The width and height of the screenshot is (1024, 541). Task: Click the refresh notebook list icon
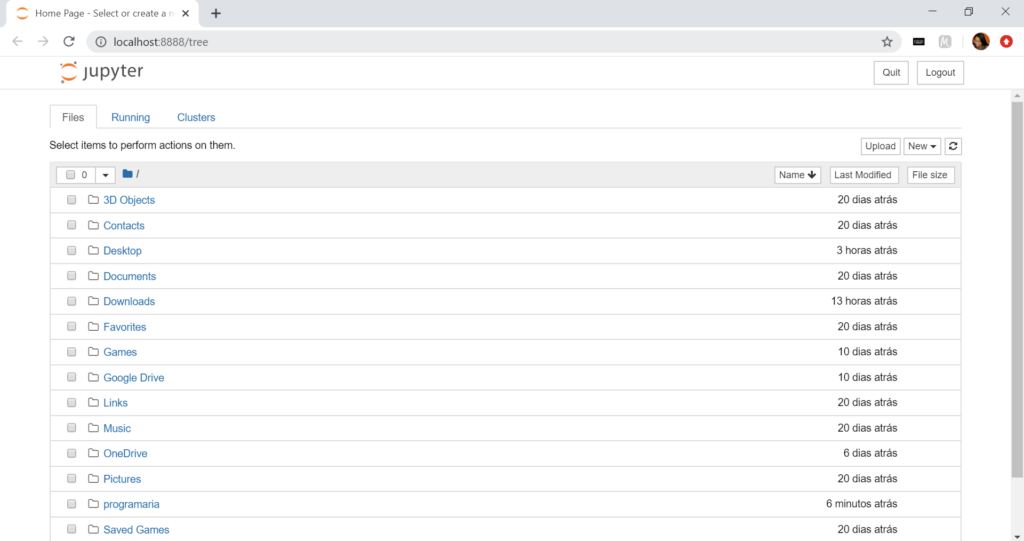(953, 146)
